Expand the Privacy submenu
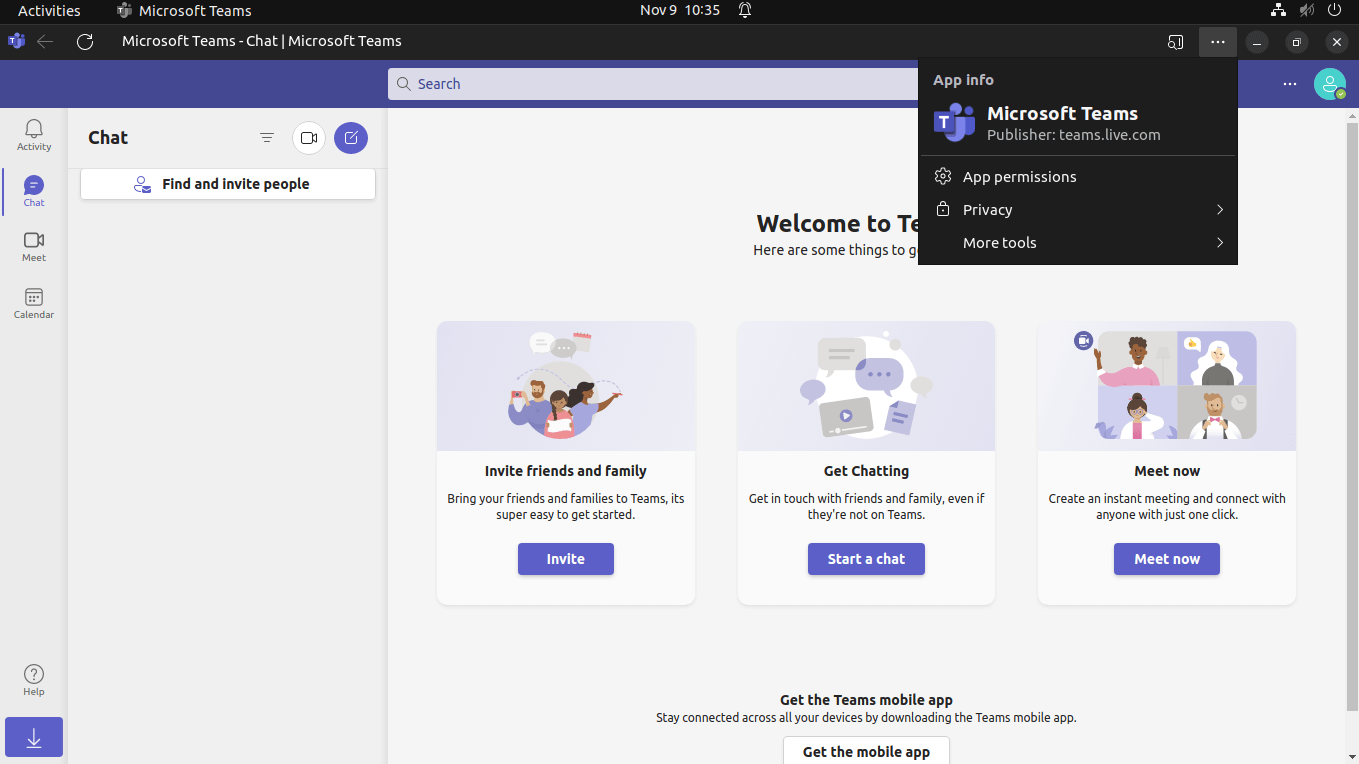The image size is (1359, 764). [1077, 209]
